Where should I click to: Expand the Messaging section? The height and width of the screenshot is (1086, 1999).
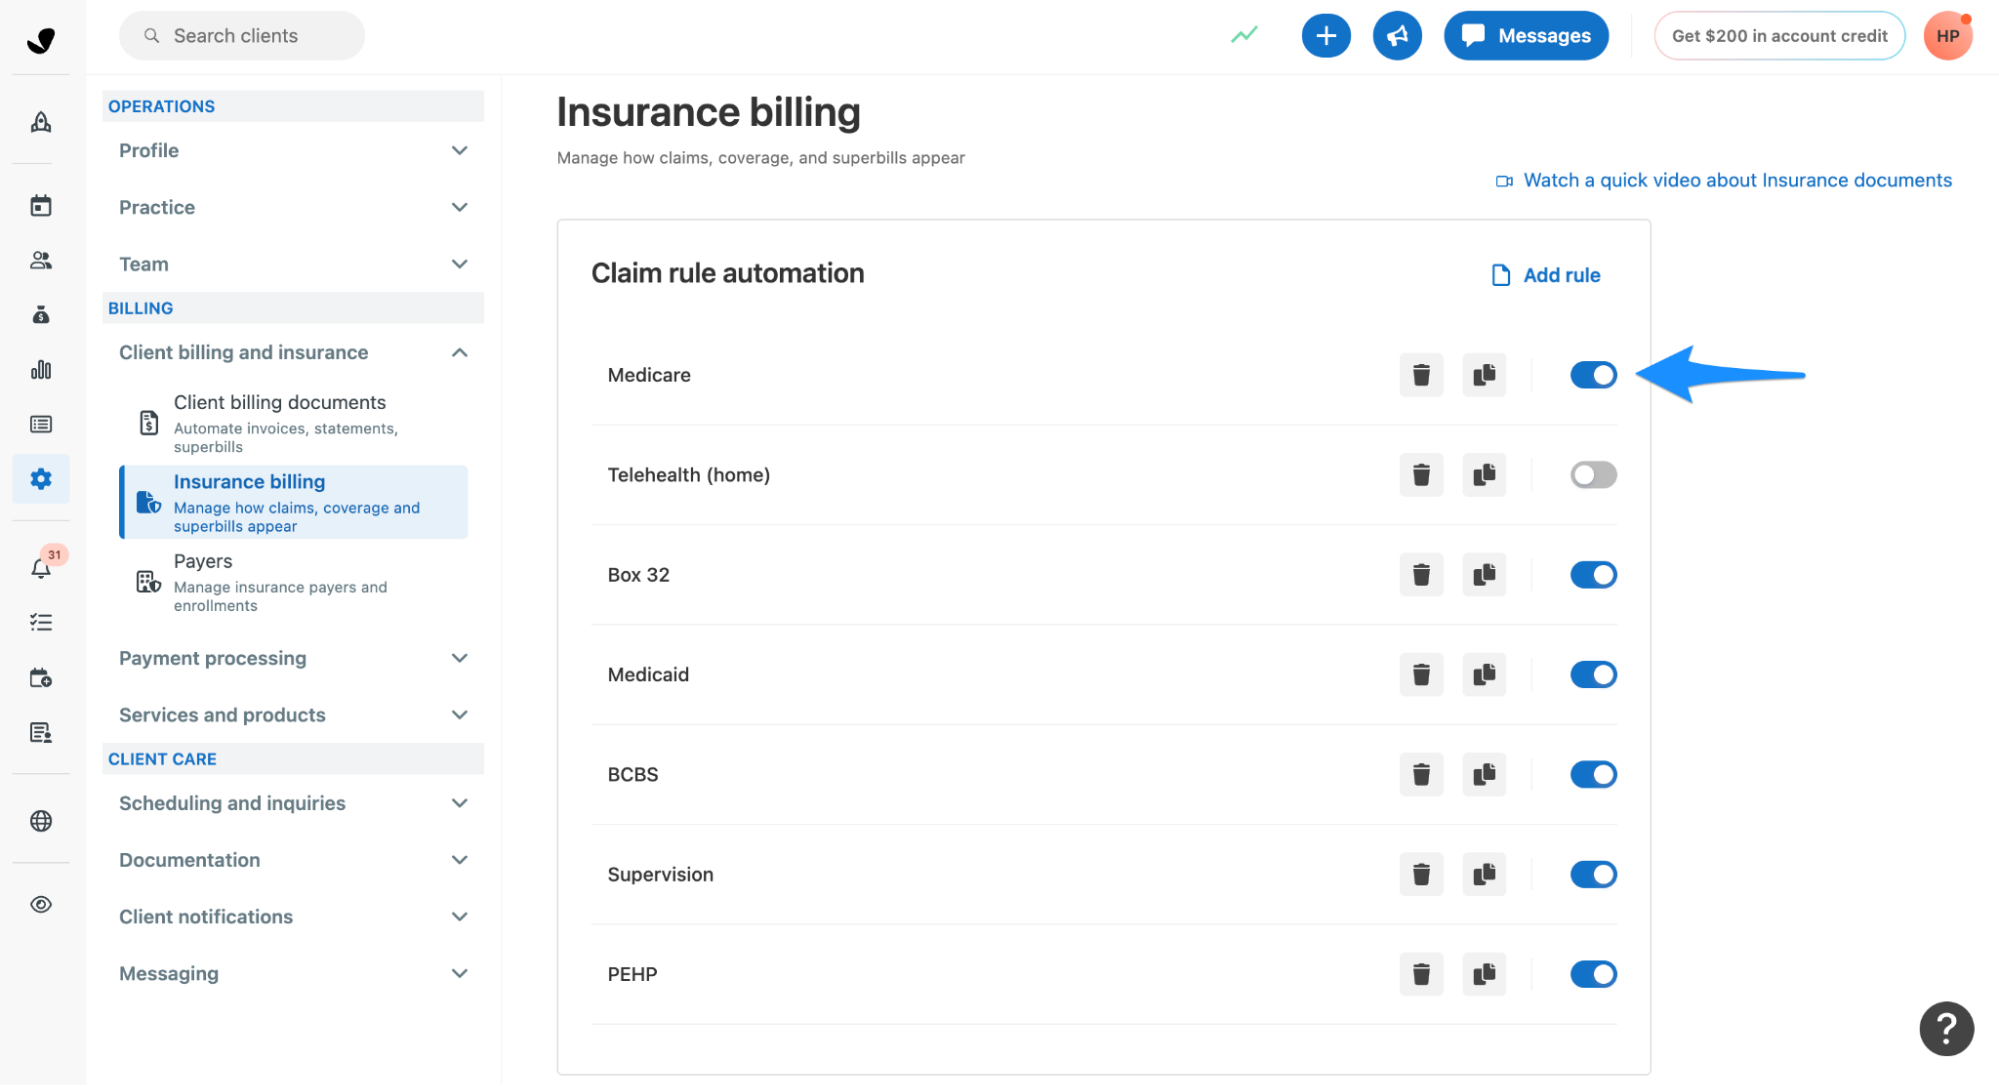pos(293,975)
